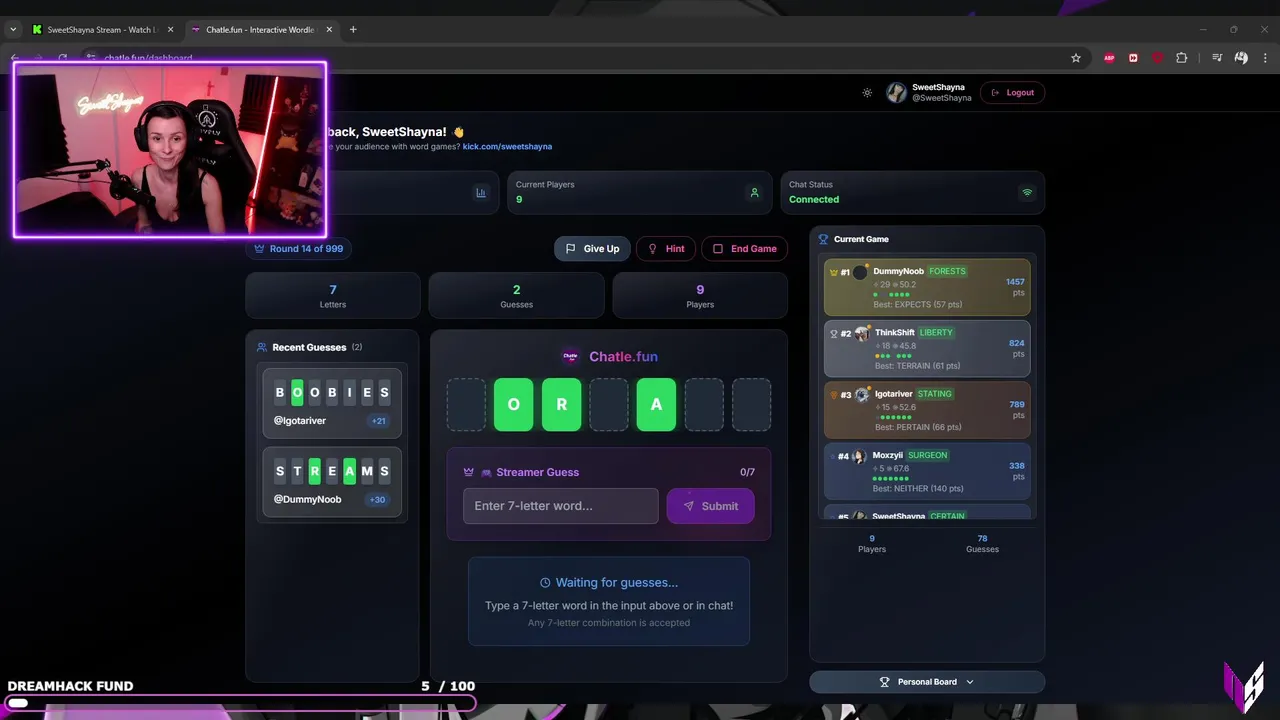Click the FORESTS word tag

(x=947, y=271)
